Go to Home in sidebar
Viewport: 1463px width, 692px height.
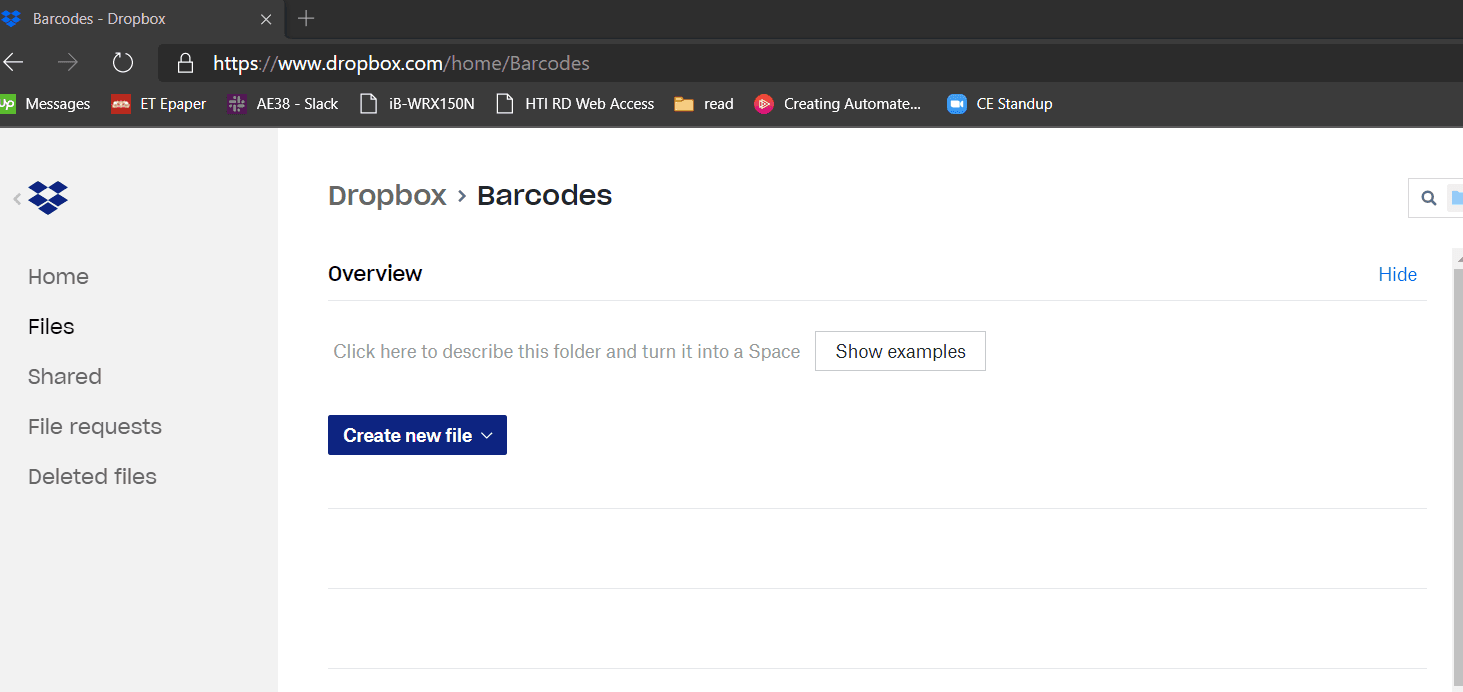point(58,277)
